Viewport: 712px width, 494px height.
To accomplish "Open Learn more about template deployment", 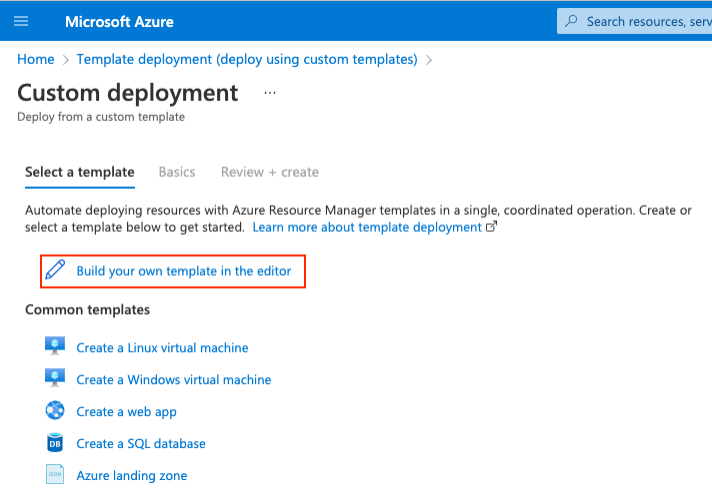I will click(x=367, y=227).
